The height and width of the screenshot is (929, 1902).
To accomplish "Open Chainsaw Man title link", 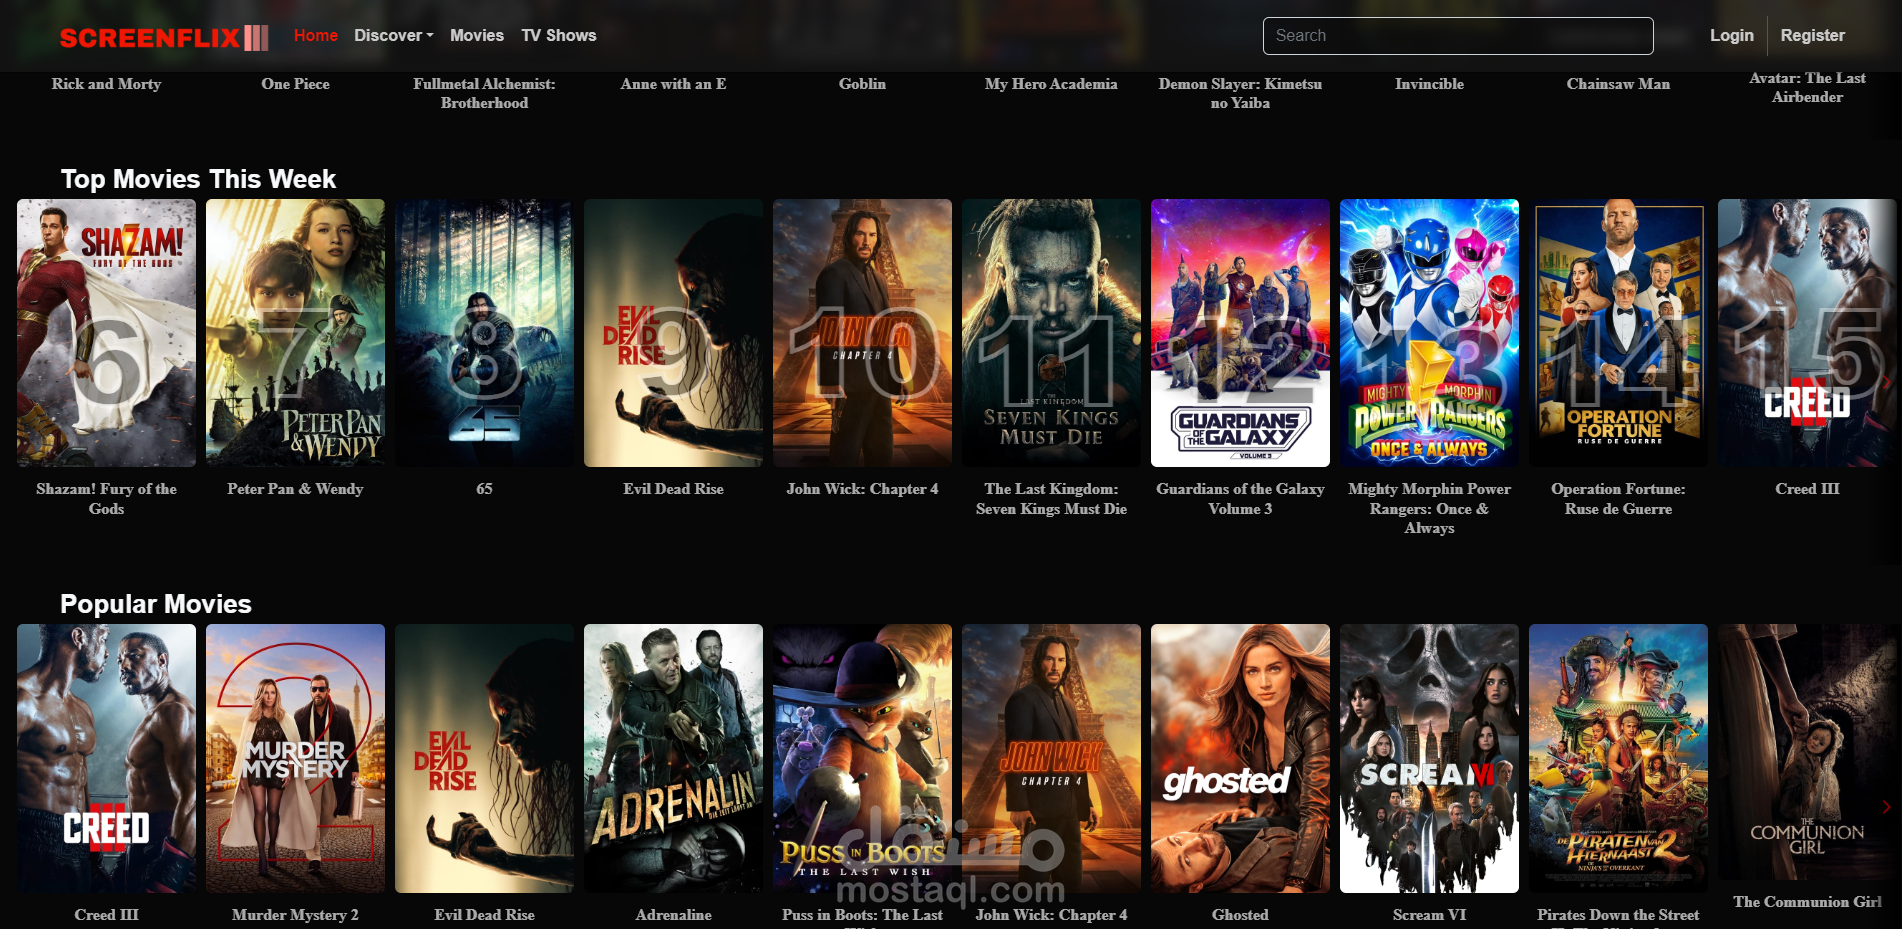I will point(1618,84).
